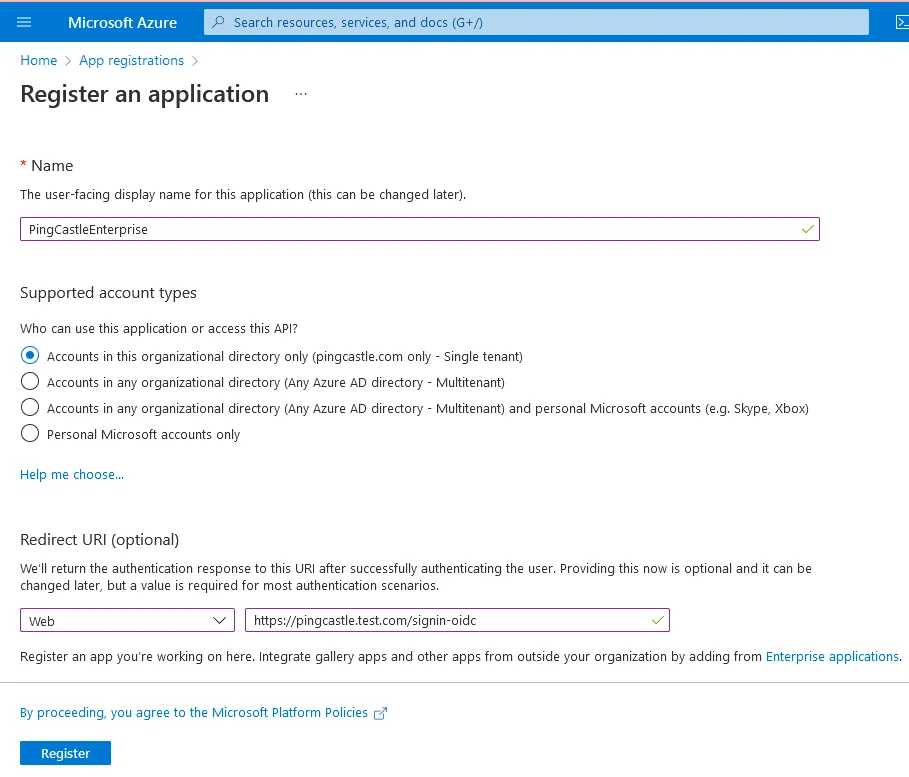Click the green checkmark in the Name field
Viewport: 909px width, 777px height.
[x=806, y=229]
